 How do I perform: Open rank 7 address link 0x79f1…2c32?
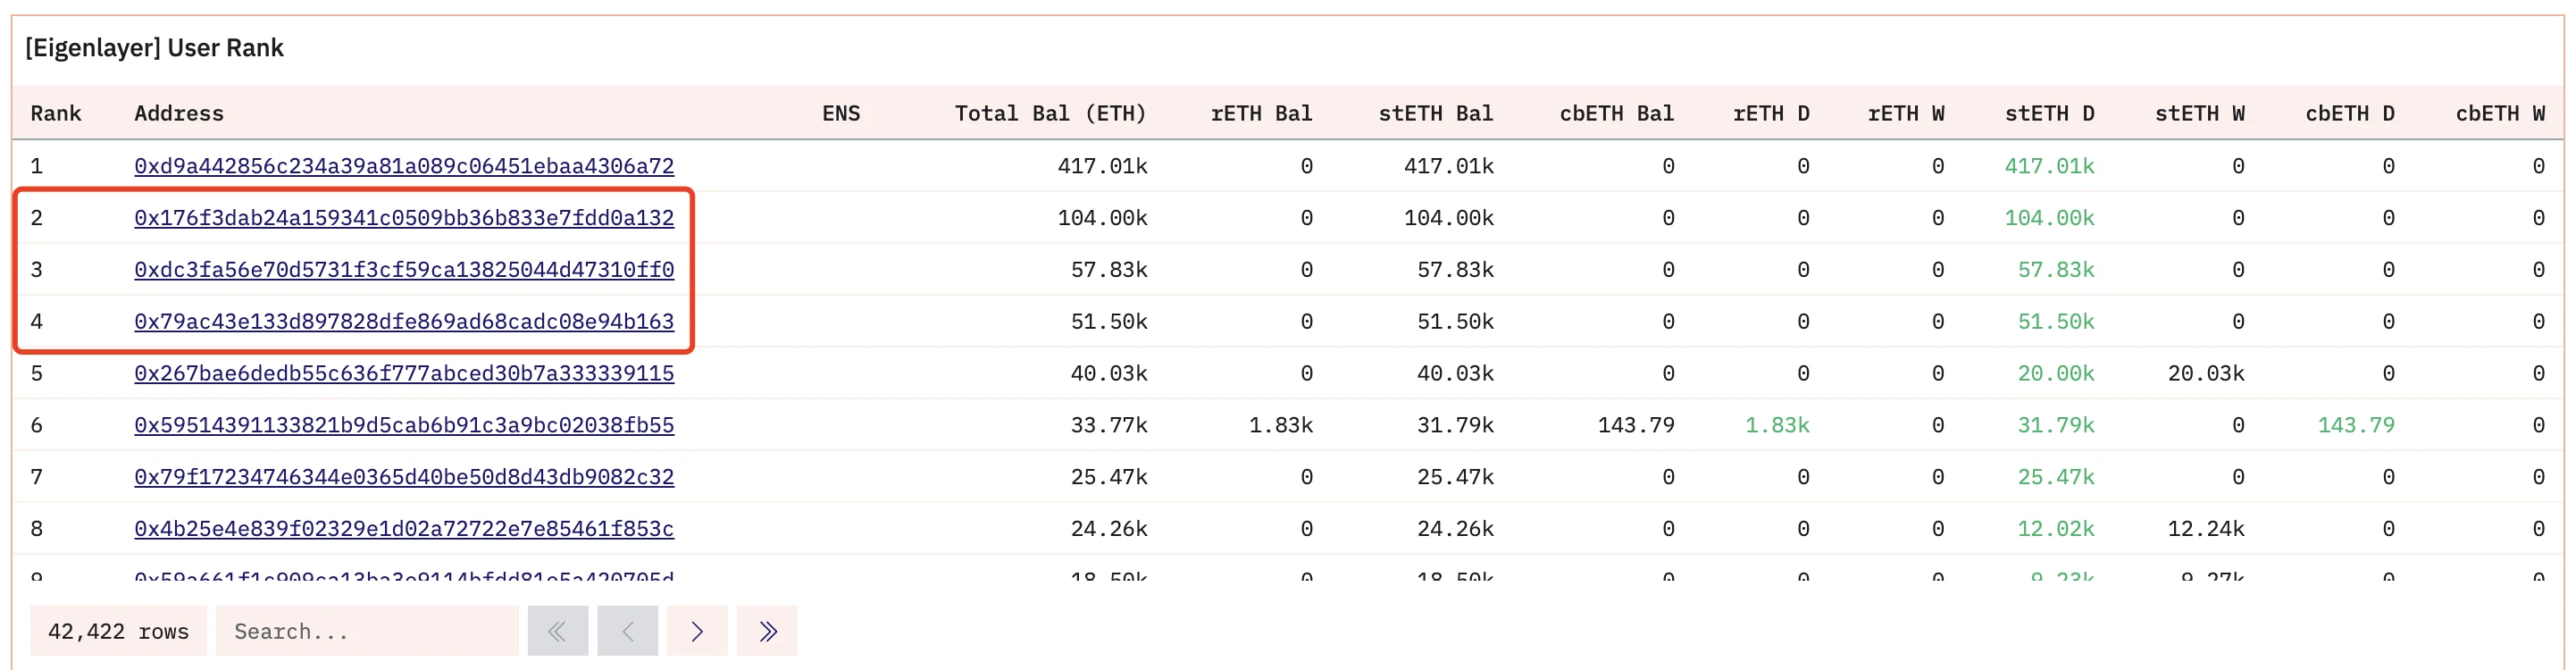[404, 478]
